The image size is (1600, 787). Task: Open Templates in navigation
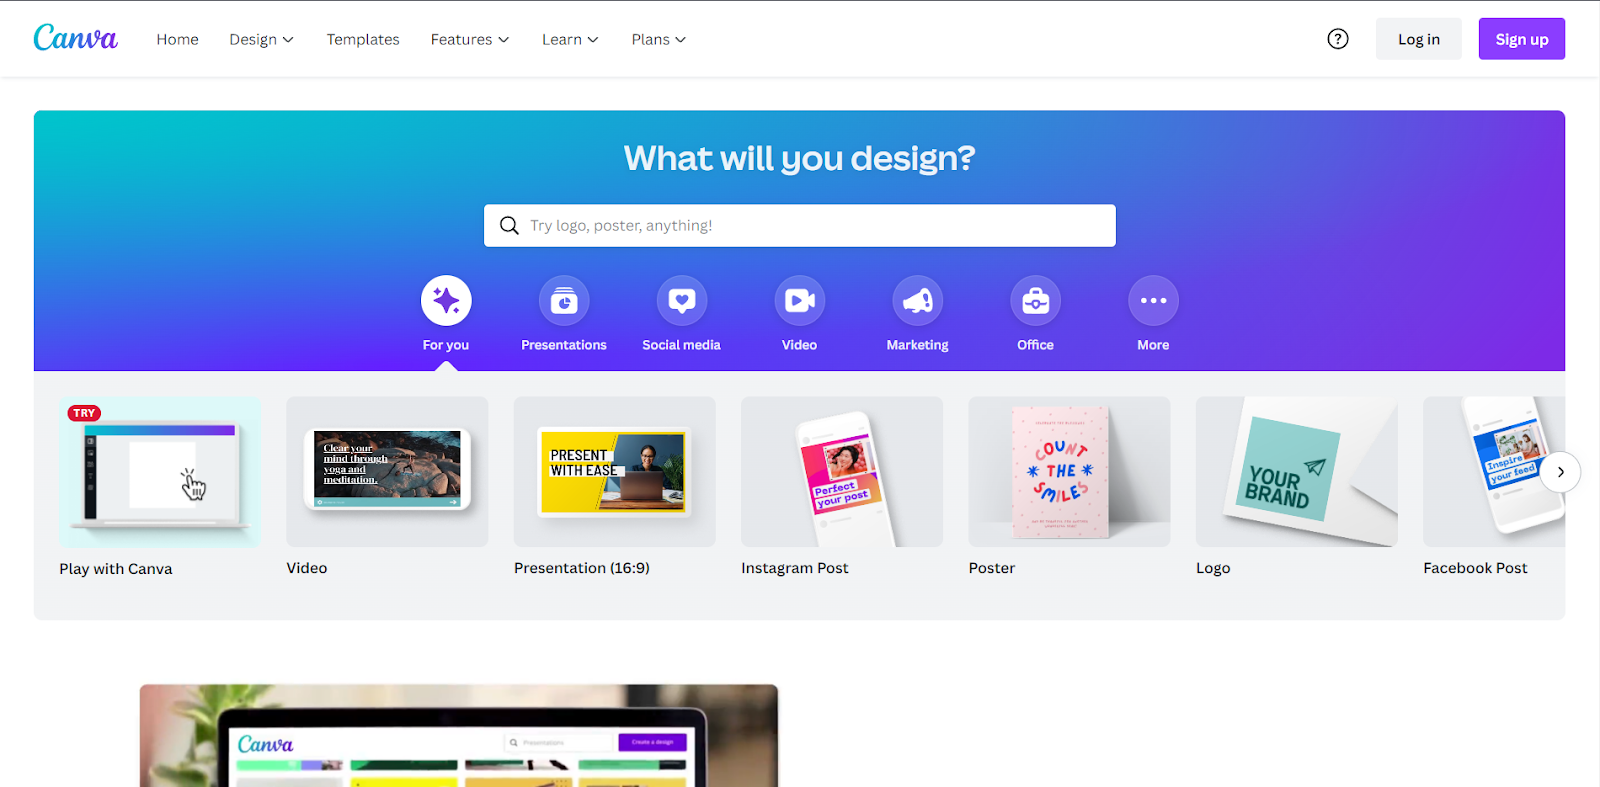(x=363, y=39)
